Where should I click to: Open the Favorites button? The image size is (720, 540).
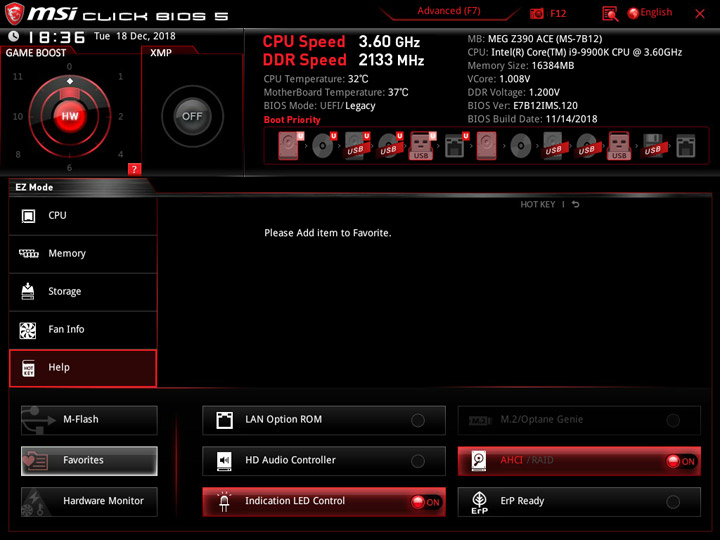(89, 461)
